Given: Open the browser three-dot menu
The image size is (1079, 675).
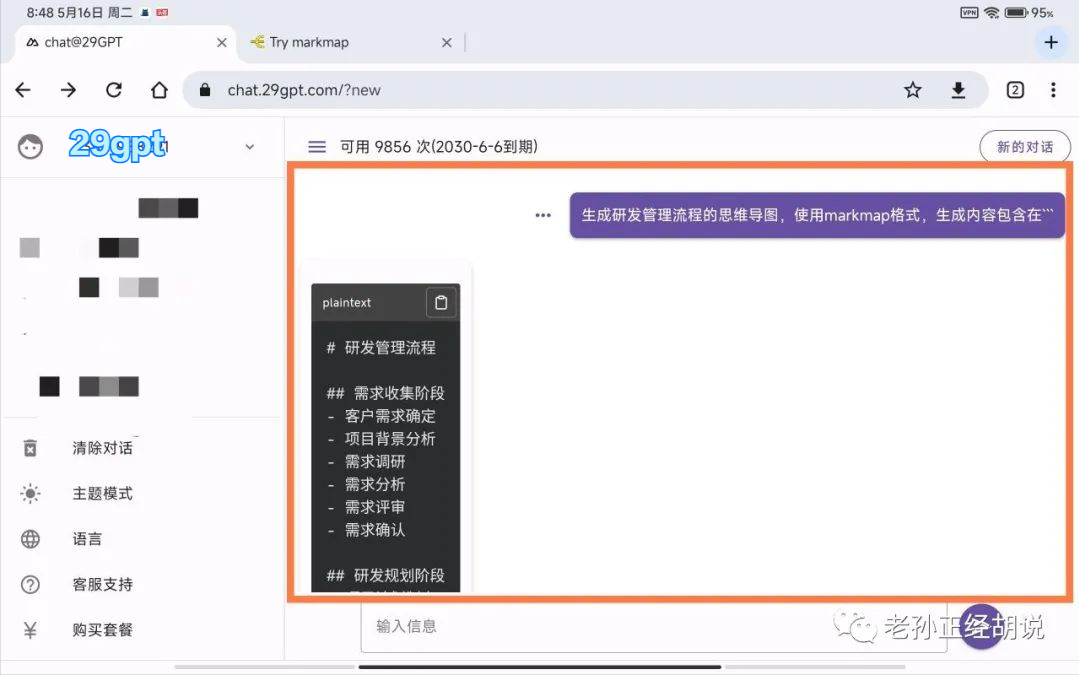Looking at the screenshot, I should coord(1053,90).
